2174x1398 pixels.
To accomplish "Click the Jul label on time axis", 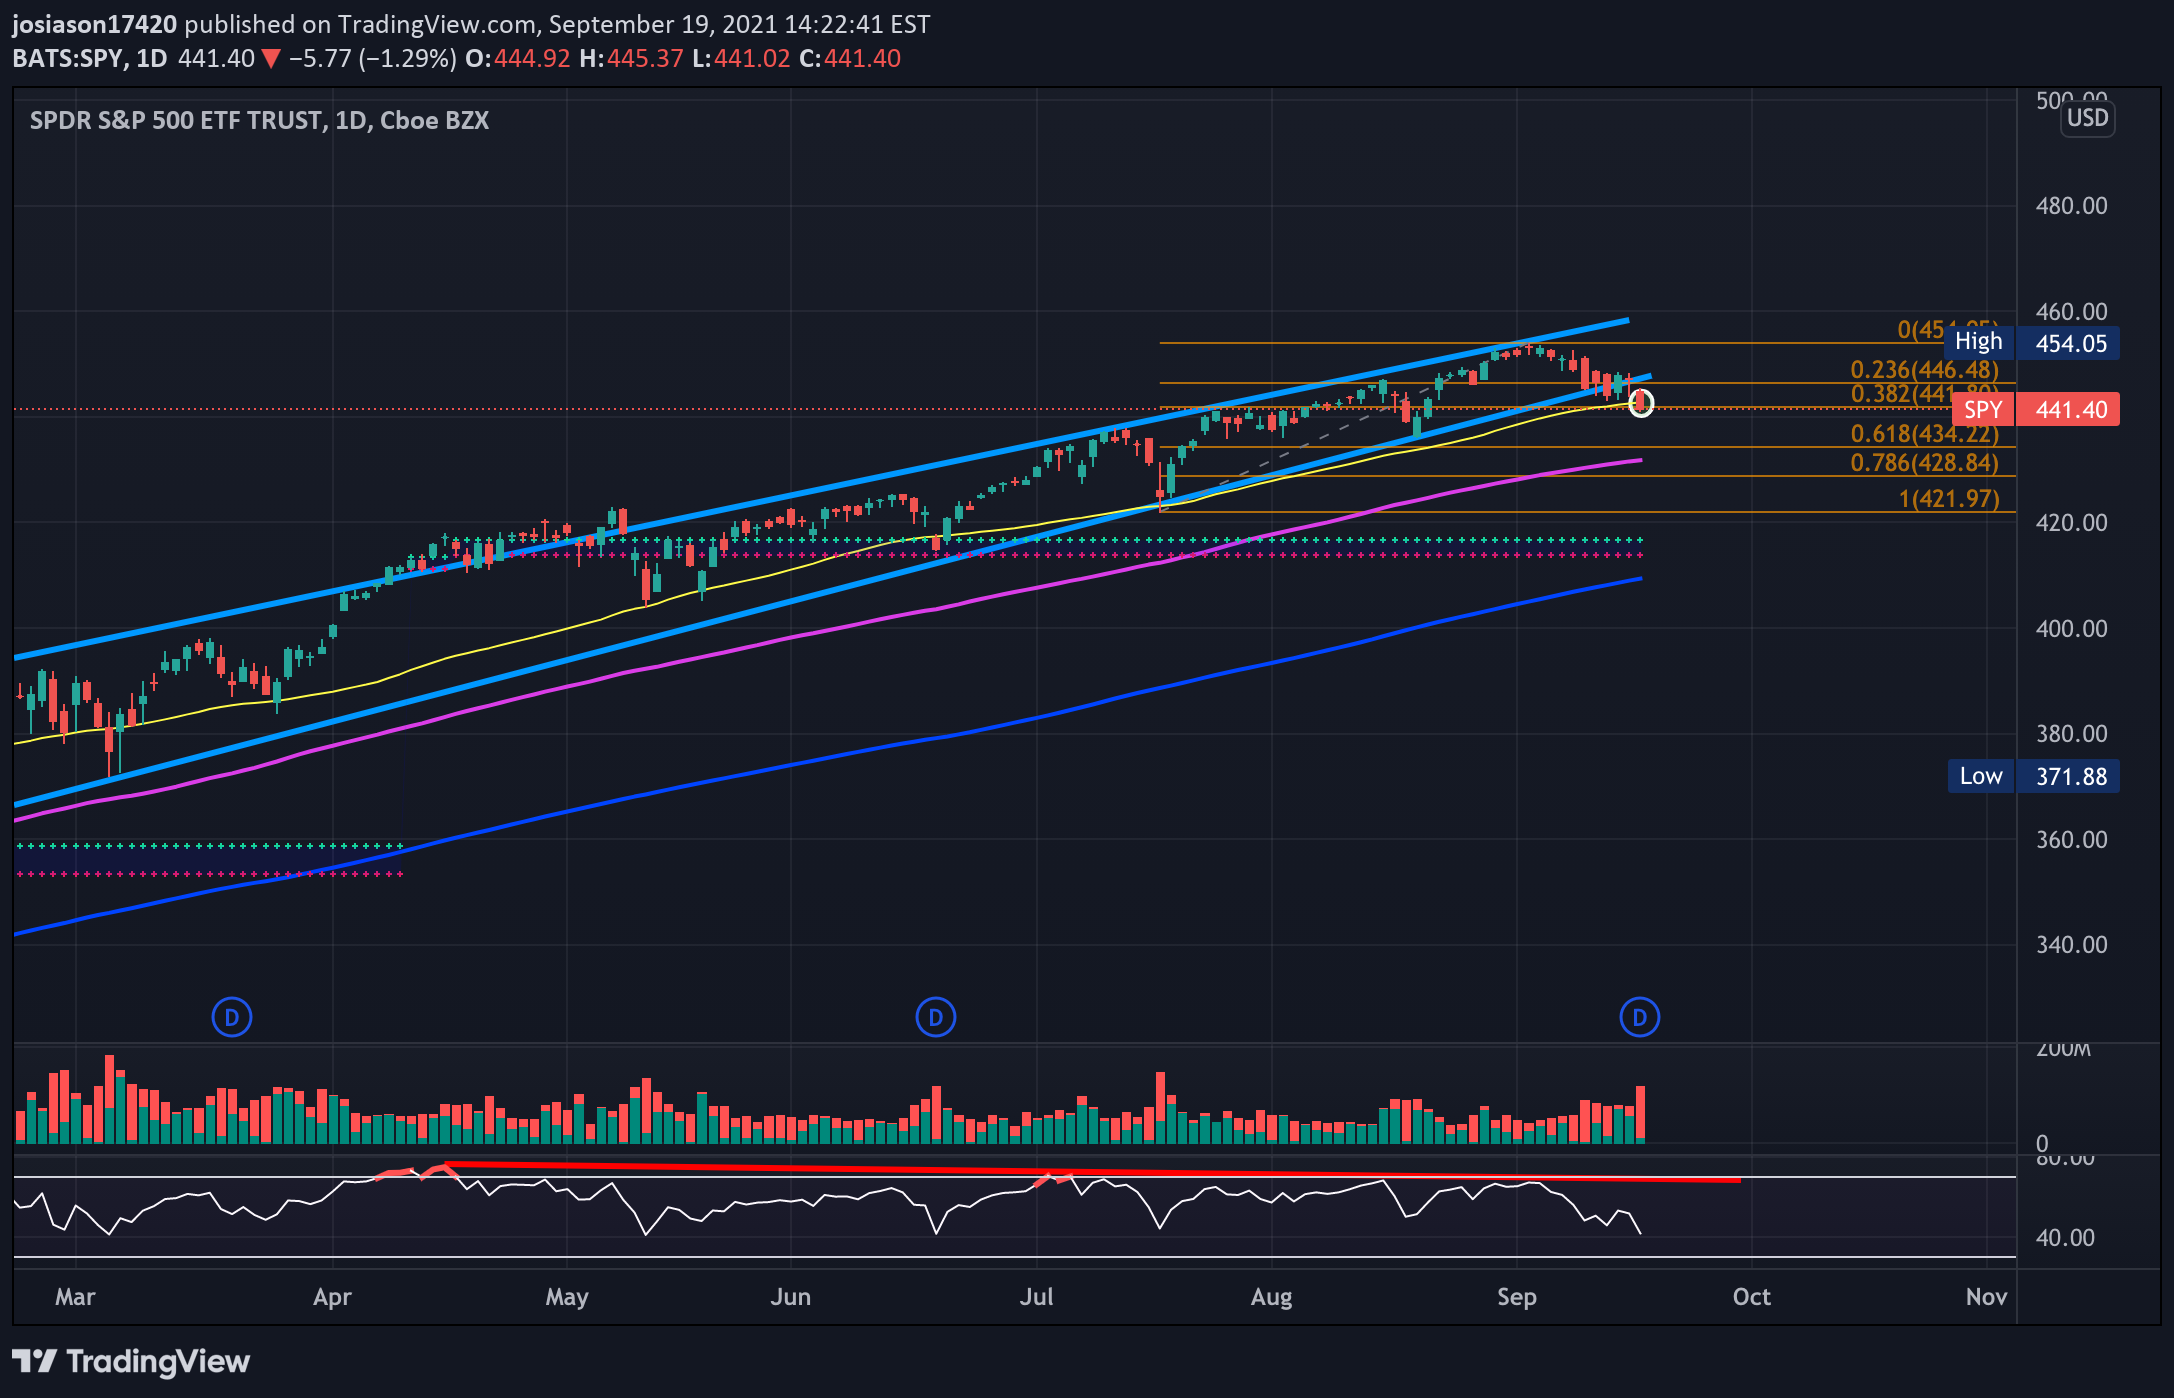I will click(1037, 1297).
